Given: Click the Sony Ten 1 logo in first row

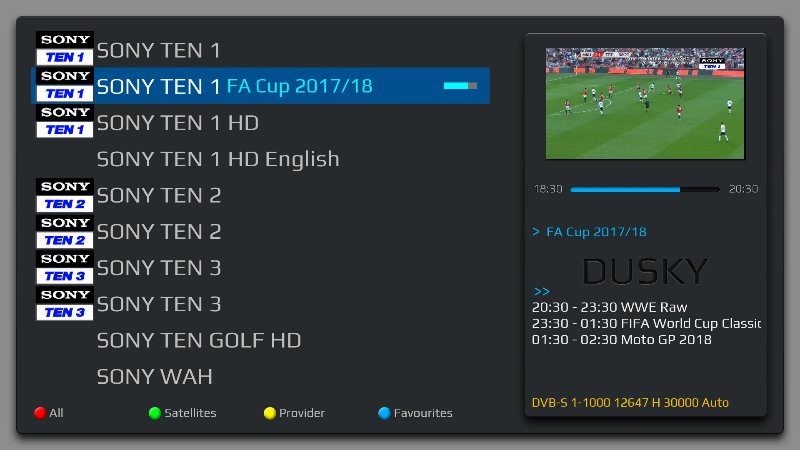Looking at the screenshot, I should click(x=65, y=48).
